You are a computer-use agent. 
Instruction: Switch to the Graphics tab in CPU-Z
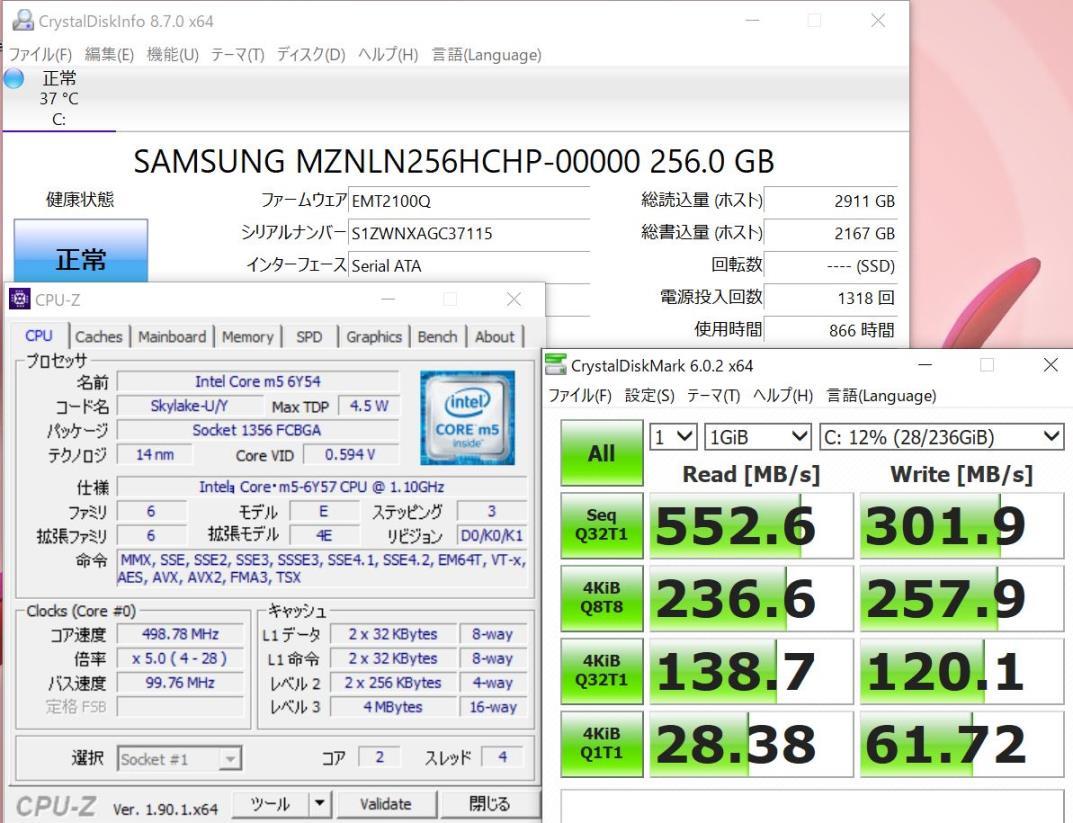pyautogui.click(x=374, y=337)
